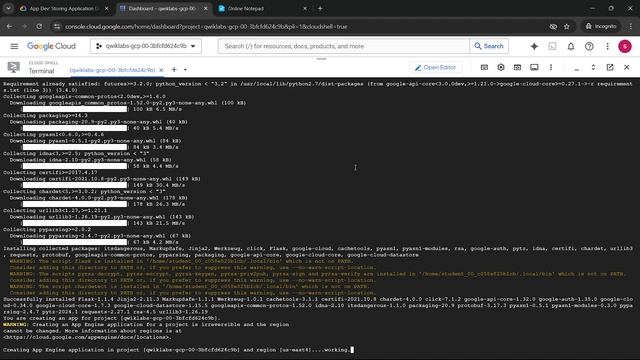Close the qwiklabs Cloud Shell session tab
The width and height of the screenshot is (640, 360).
tap(161, 70)
